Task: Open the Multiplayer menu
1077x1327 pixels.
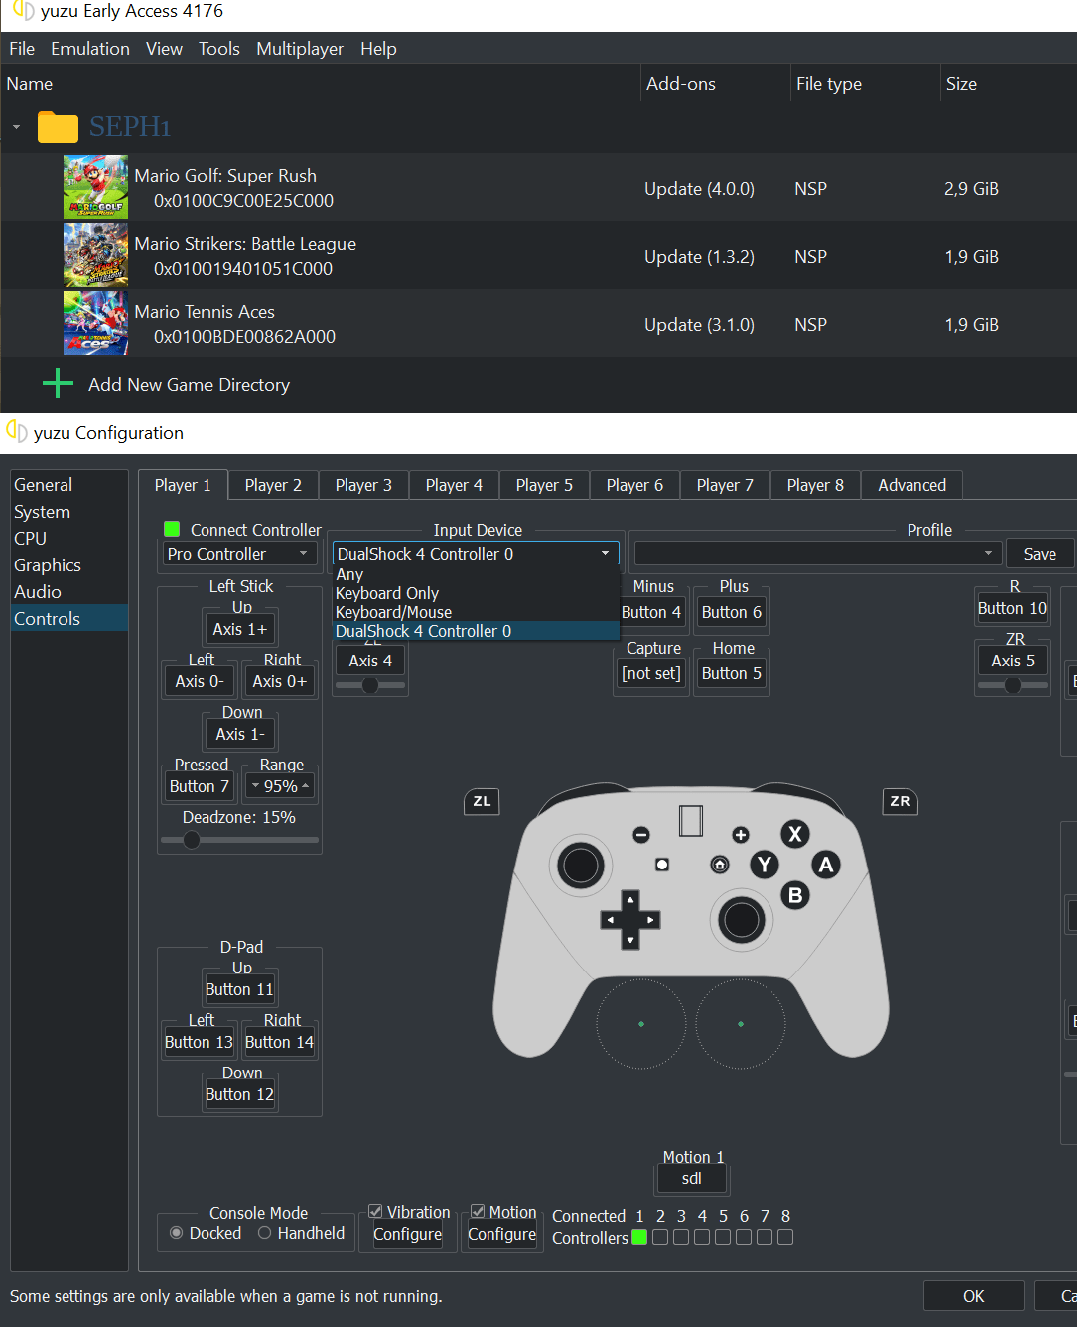Action: [x=300, y=49]
